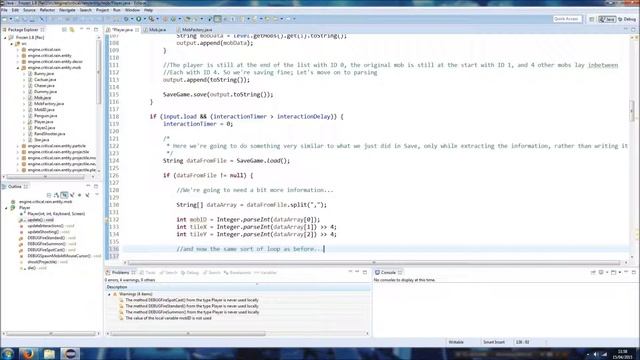Collapse the Frozen 1.8 project node
640x360 pixels.
[x=6, y=38]
